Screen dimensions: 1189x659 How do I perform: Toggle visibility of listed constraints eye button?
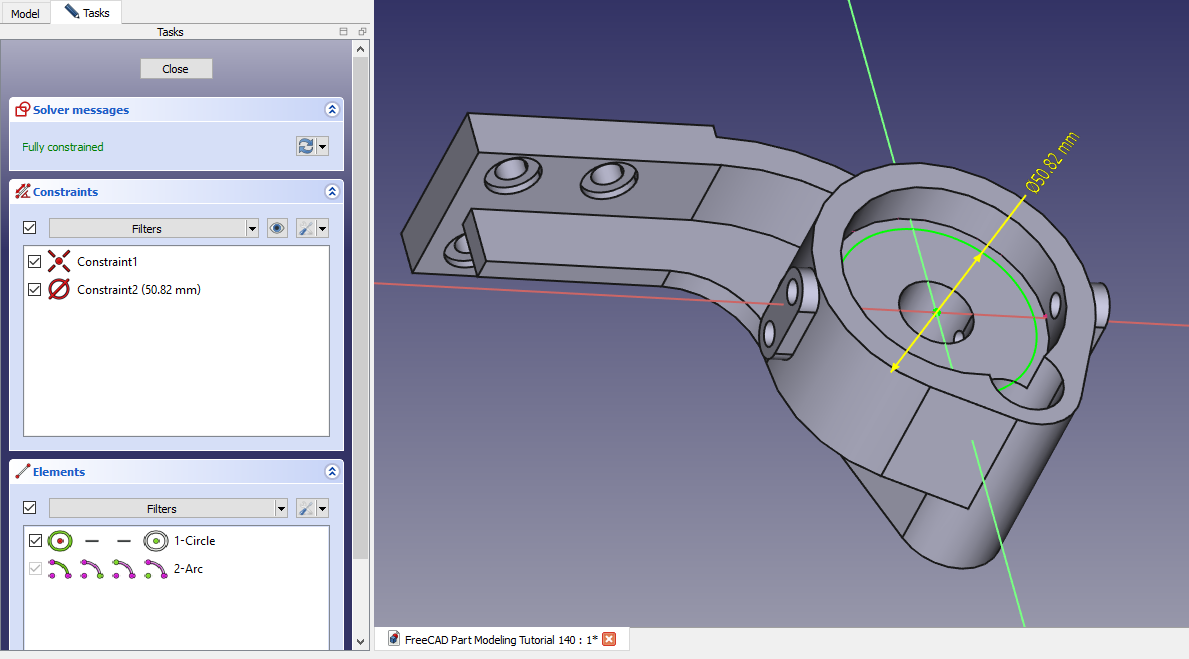[x=277, y=228]
